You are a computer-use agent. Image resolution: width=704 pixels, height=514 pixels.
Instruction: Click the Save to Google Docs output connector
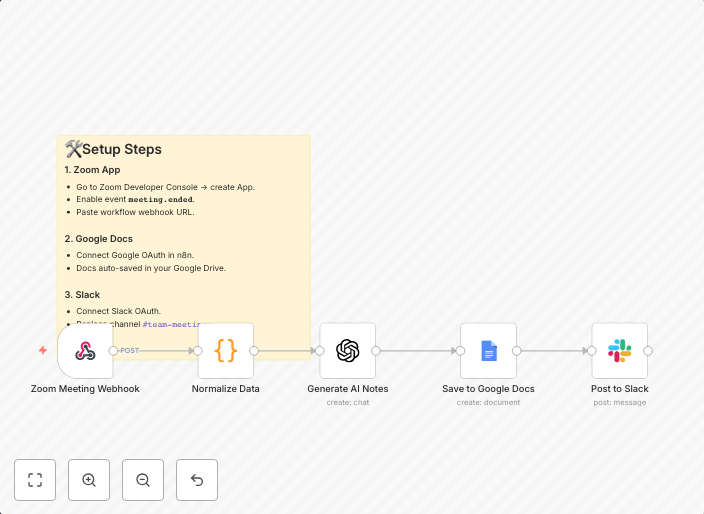pyautogui.click(x=517, y=351)
